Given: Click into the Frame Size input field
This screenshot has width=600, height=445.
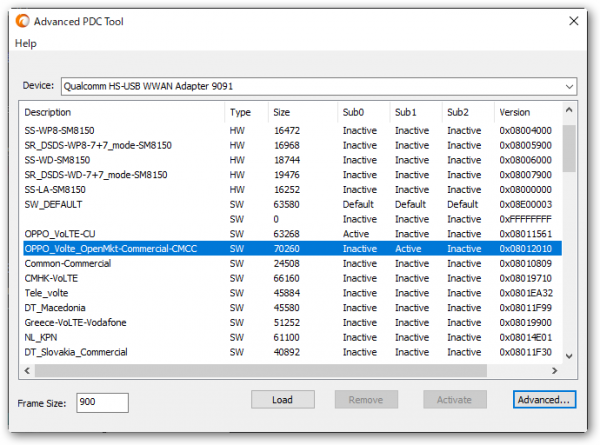Looking at the screenshot, I should click(102, 403).
